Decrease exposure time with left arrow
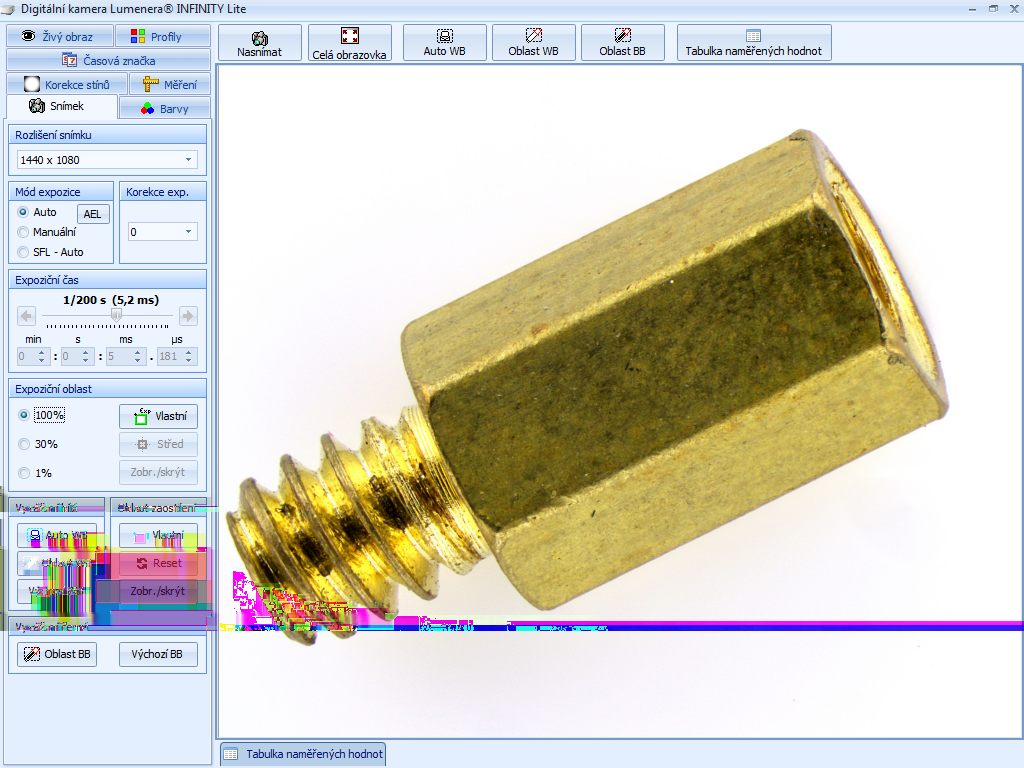1024x768 pixels. coord(26,317)
